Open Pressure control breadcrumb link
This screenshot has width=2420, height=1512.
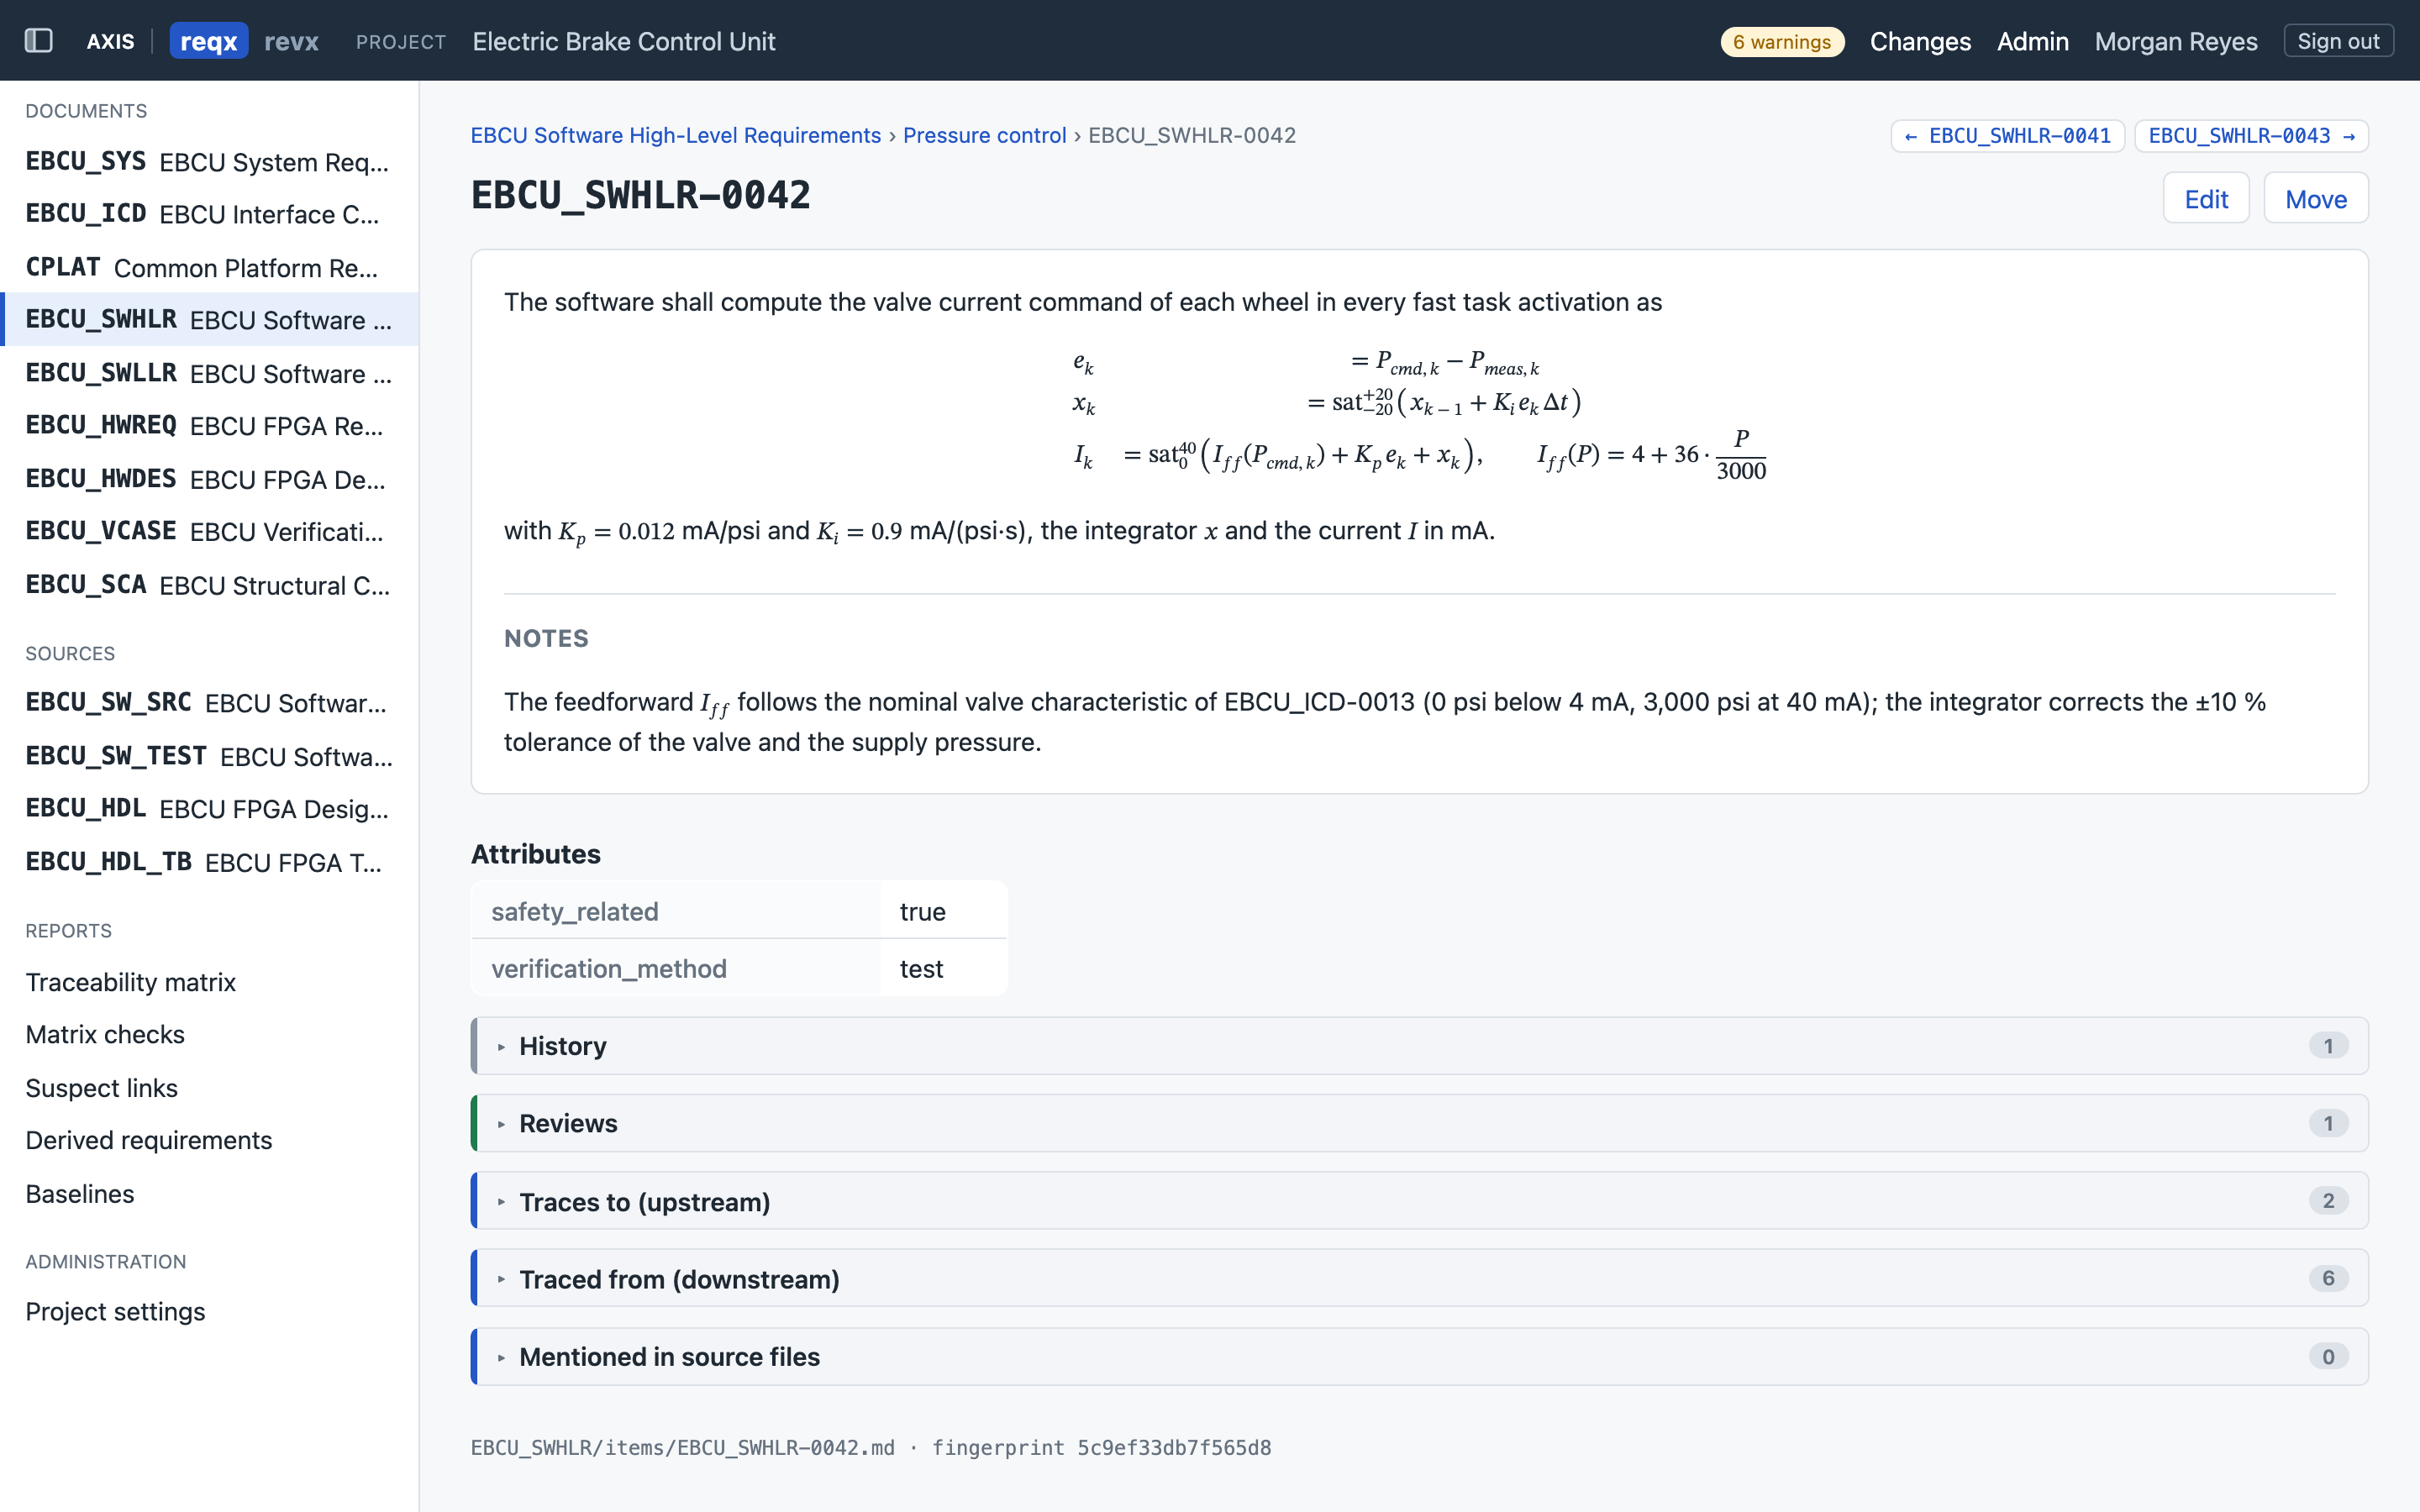[984, 135]
